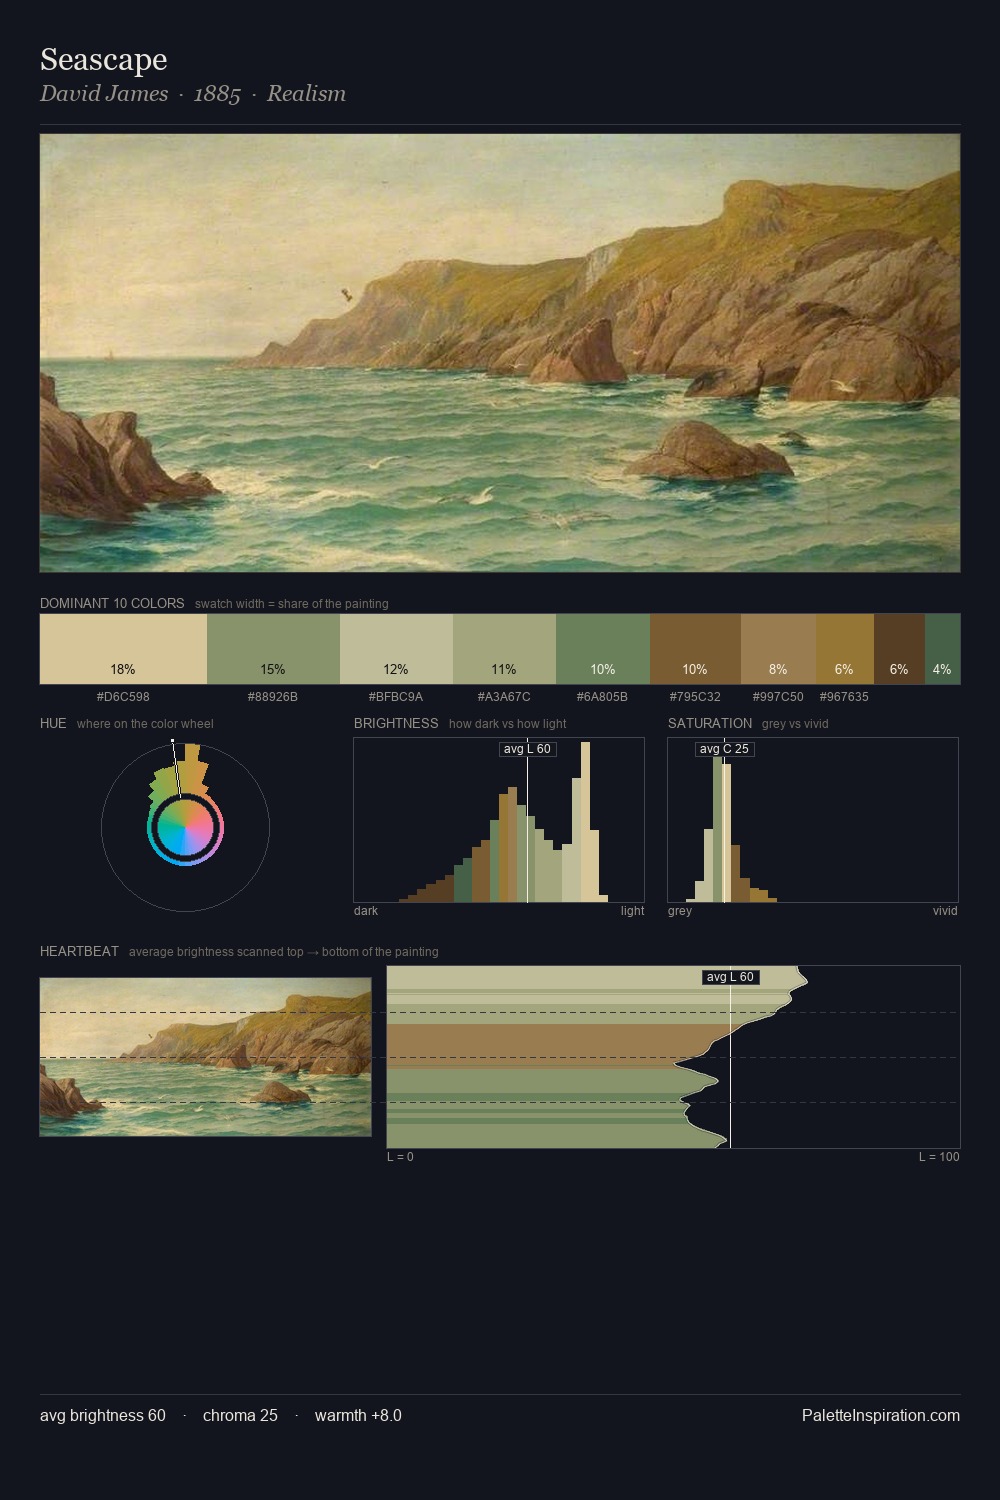Select the 10% brown swatch #795C32
1000x1500 pixels.
click(x=695, y=649)
